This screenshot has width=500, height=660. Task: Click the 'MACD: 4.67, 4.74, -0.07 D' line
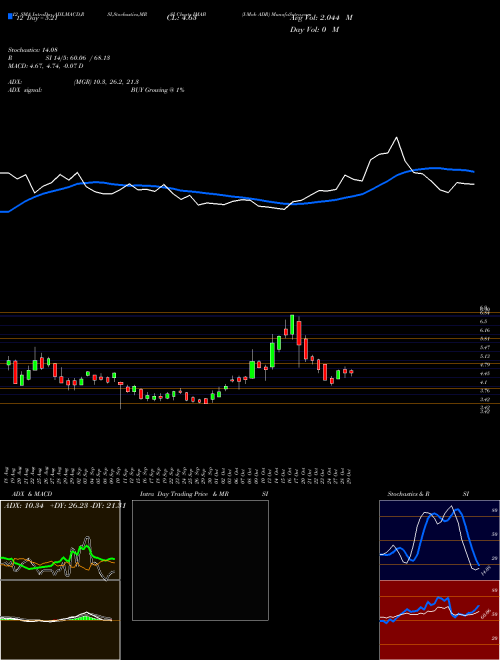[45, 66]
